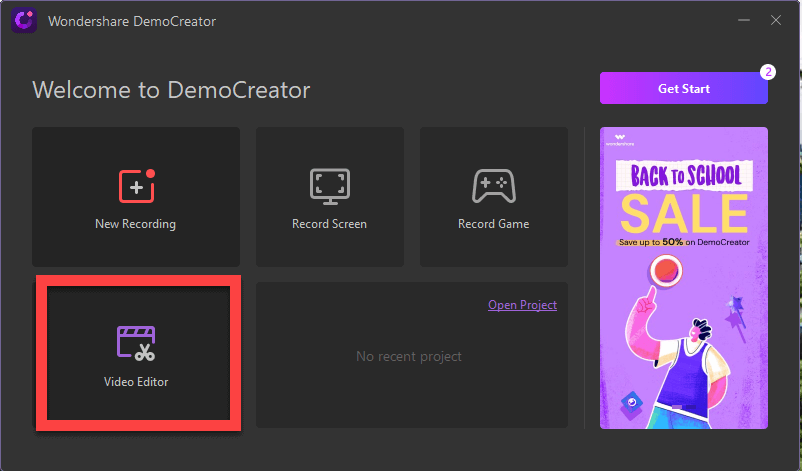The image size is (802, 471).
Task: Open the Back to School Sale banner
Action: [x=683, y=278]
